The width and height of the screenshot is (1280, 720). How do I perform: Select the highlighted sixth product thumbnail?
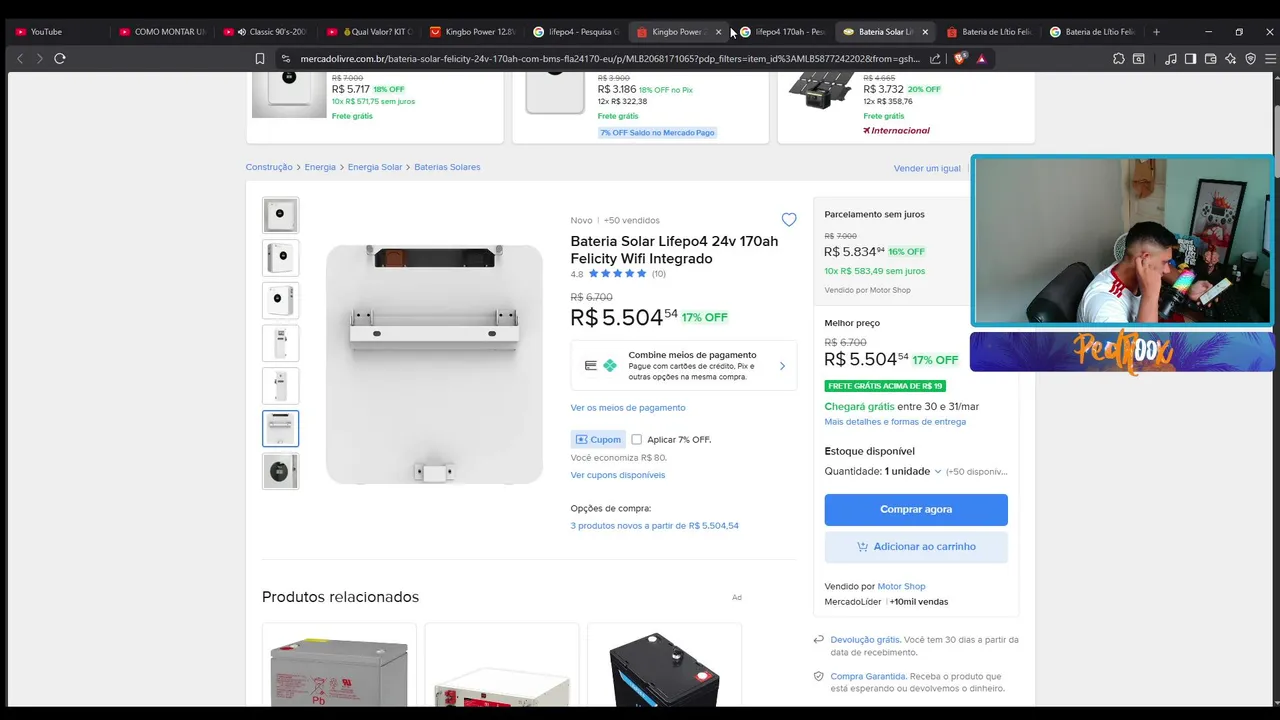(x=280, y=428)
